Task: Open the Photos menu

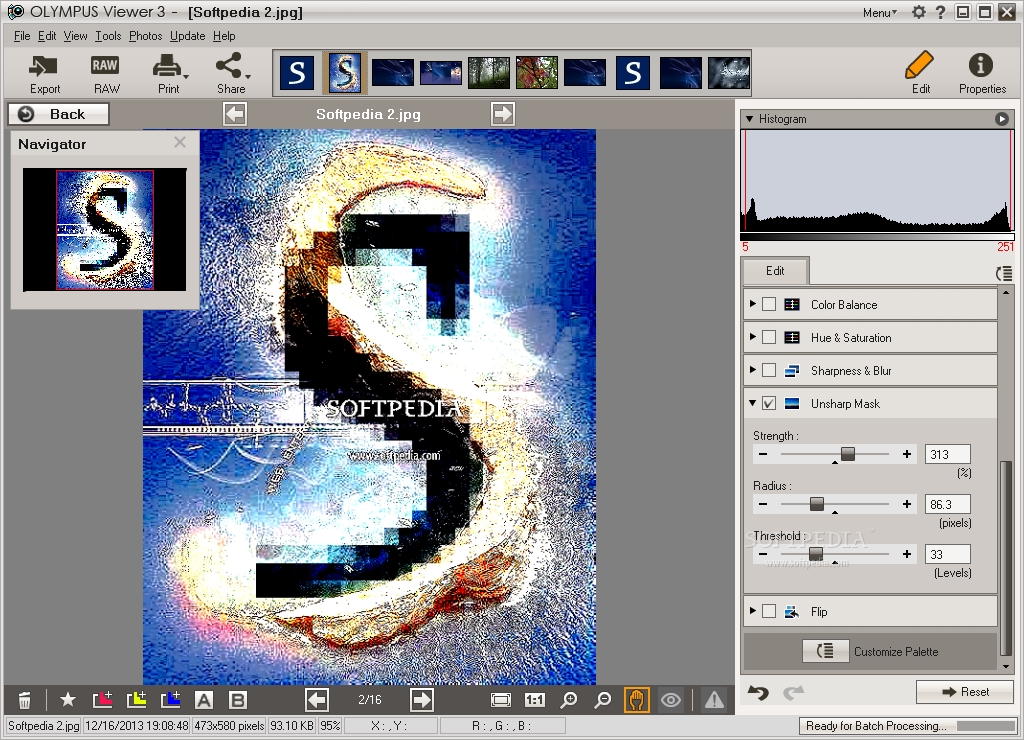Action: 145,36
